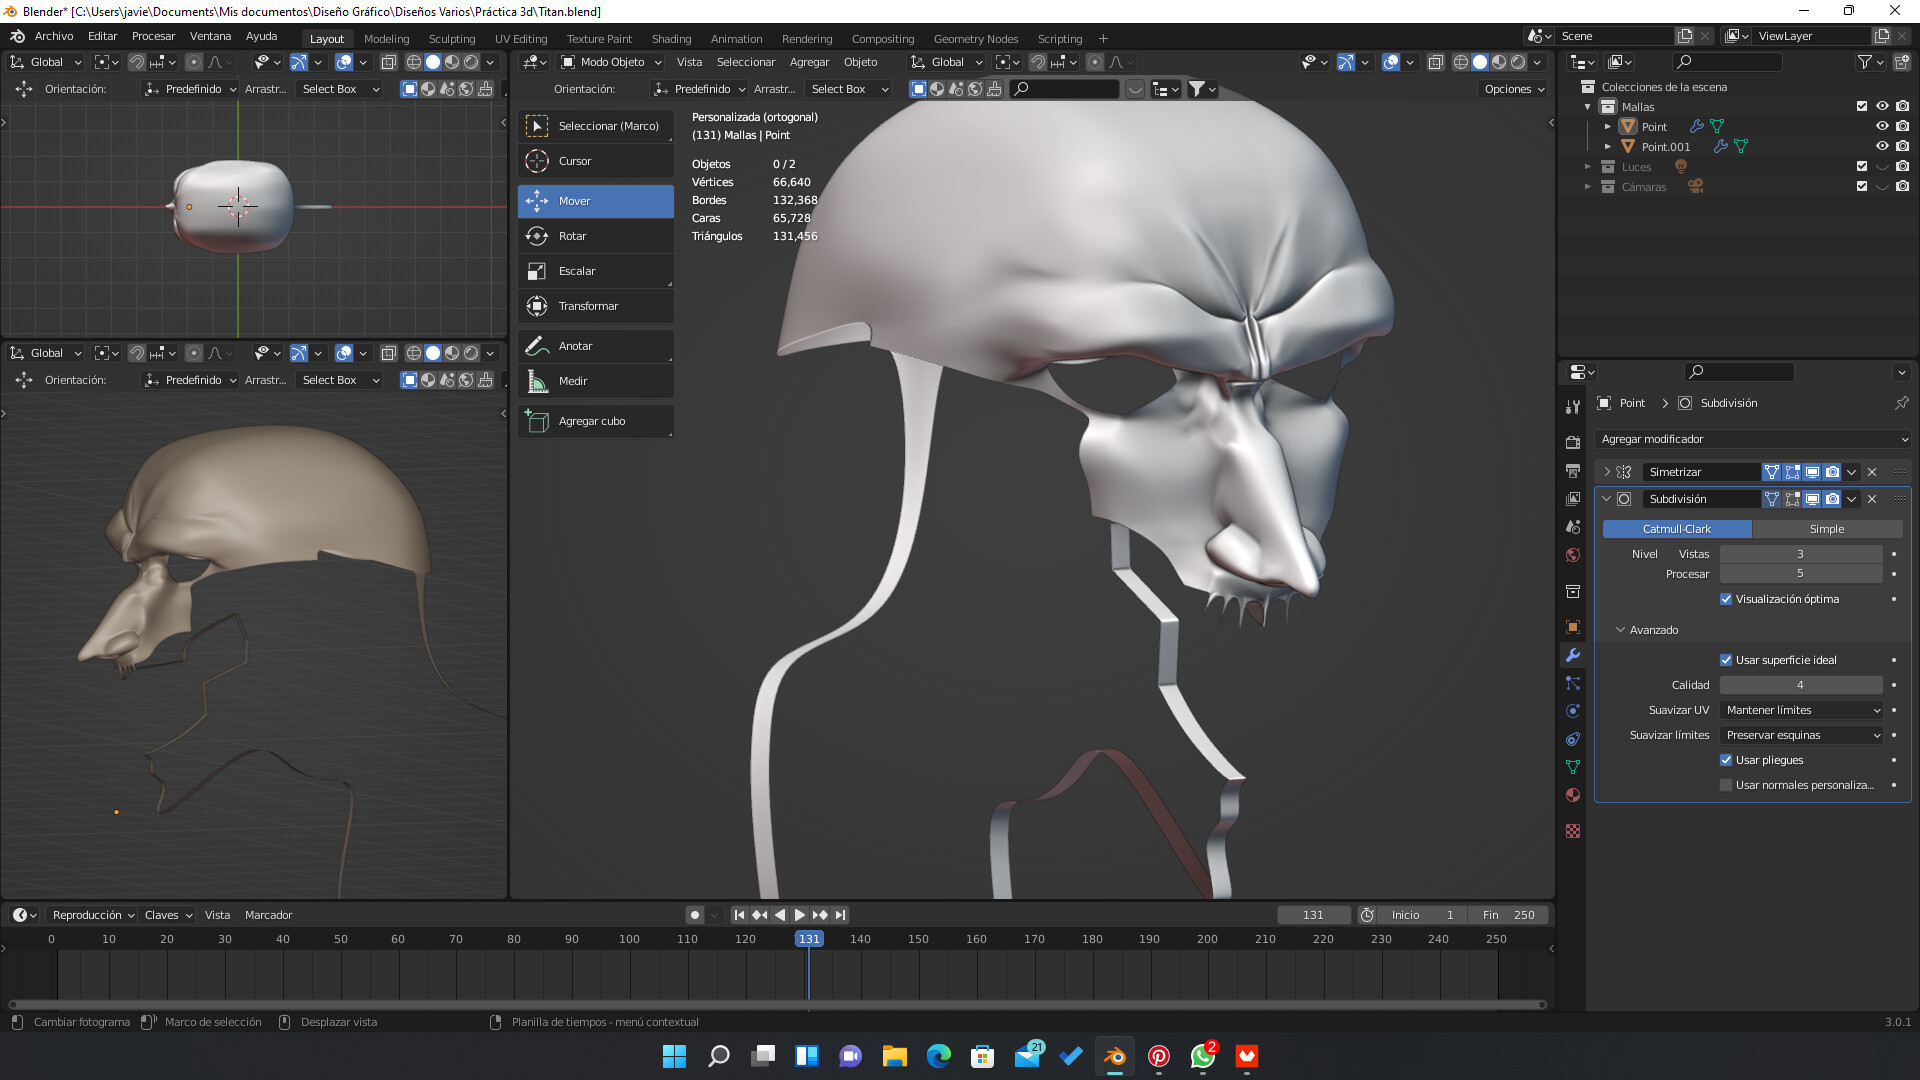Expand the Point object in outliner
1920x1080 pixels.
click(x=1608, y=126)
